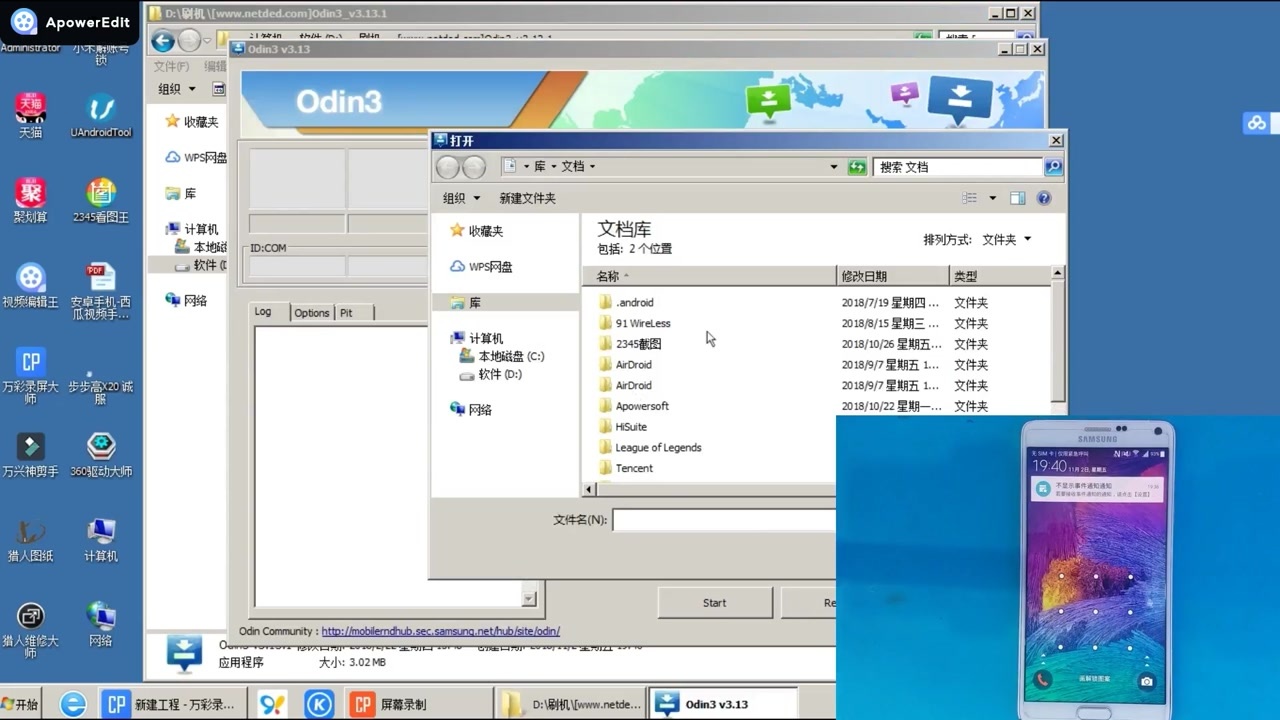Screen dimensions: 1280x720
Task: Click the arrow after 库 in address path
Action: tap(554, 167)
